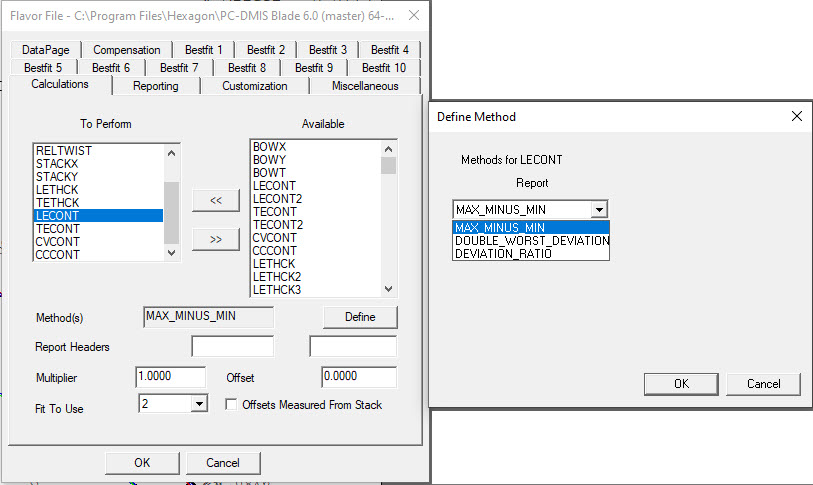
Task: Cancel the Flavor File dialog
Action: click(223, 463)
